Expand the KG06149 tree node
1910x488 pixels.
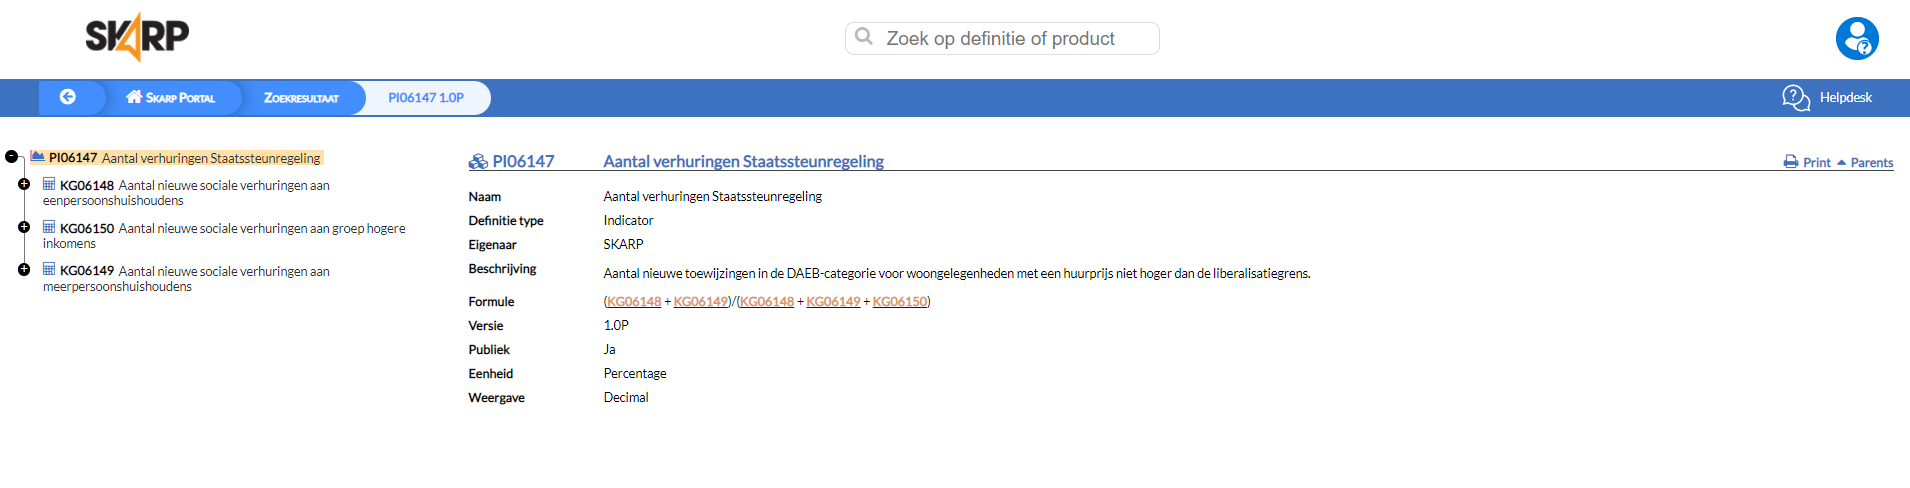[24, 269]
